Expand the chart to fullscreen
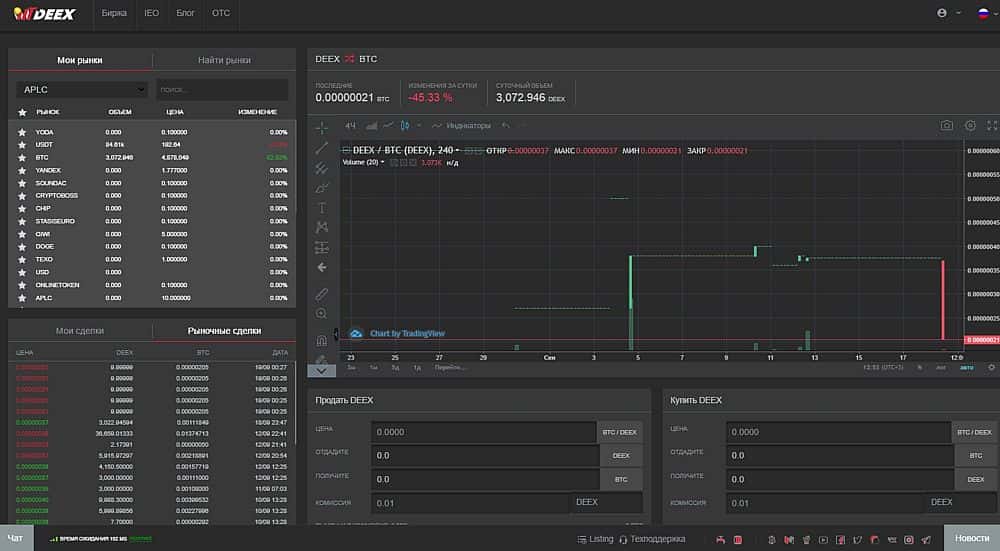 point(992,126)
